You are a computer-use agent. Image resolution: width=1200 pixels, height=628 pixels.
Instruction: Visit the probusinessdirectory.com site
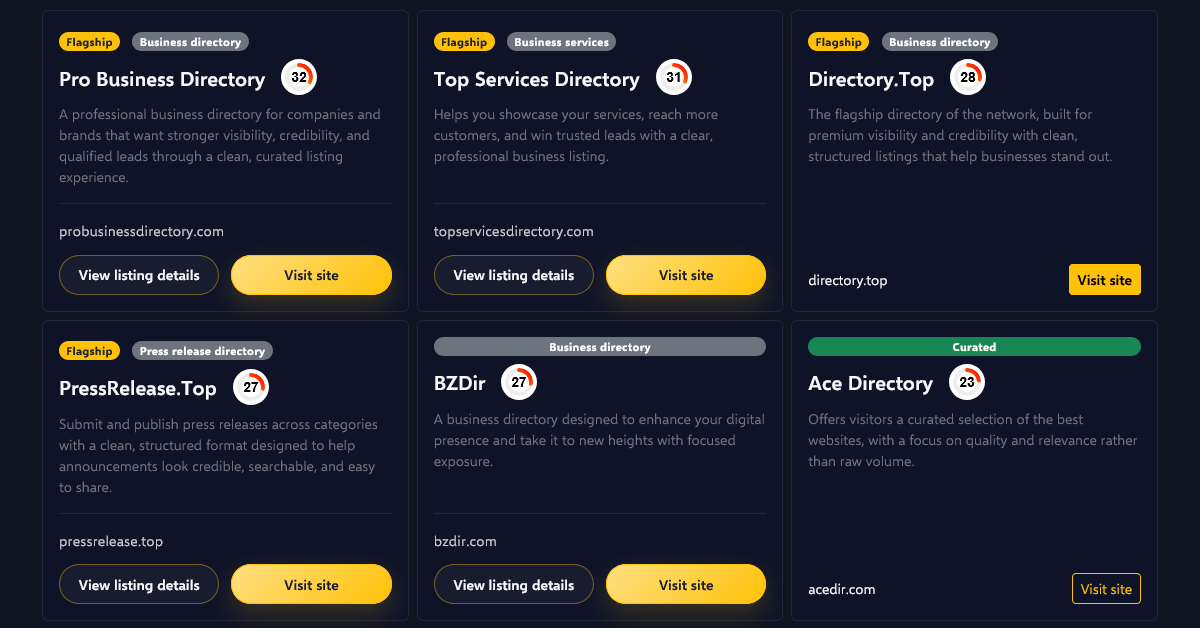pyautogui.click(x=311, y=275)
